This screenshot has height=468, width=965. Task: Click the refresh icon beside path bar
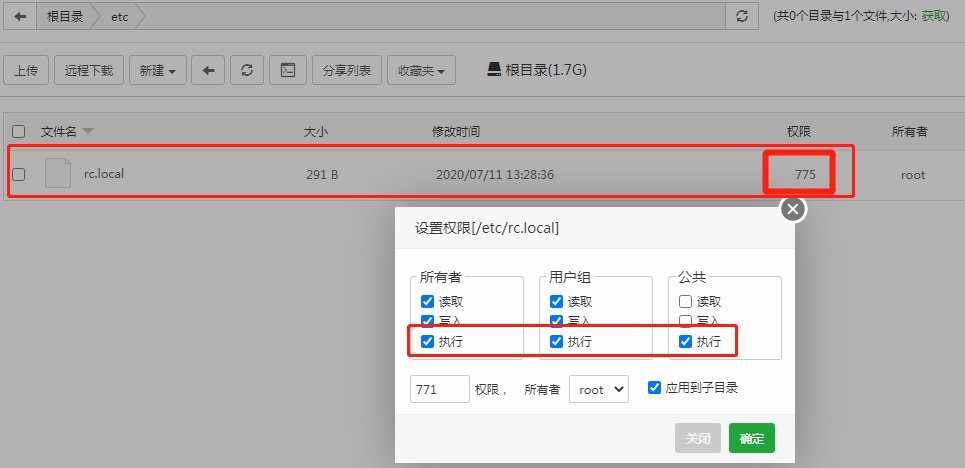[x=741, y=16]
